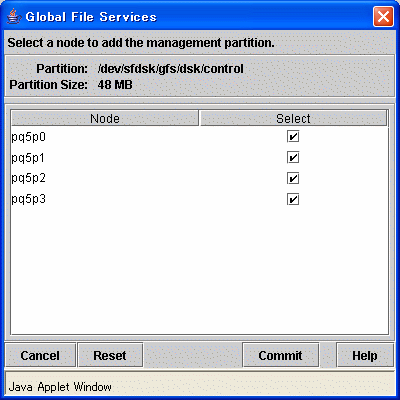This screenshot has width=400, height=400.
Task: Select the pq5p0 node row
Action: click(x=199, y=137)
